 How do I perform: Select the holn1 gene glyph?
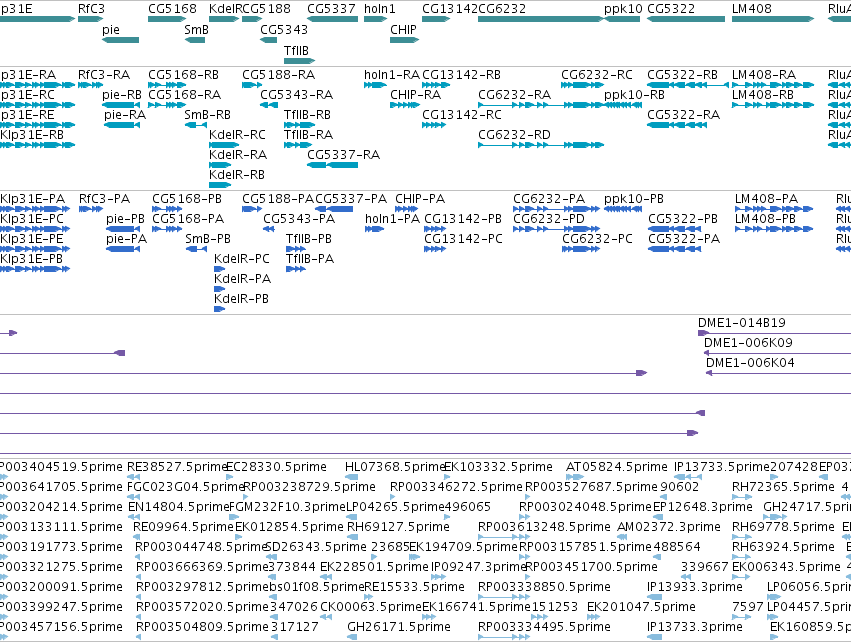tap(376, 19)
